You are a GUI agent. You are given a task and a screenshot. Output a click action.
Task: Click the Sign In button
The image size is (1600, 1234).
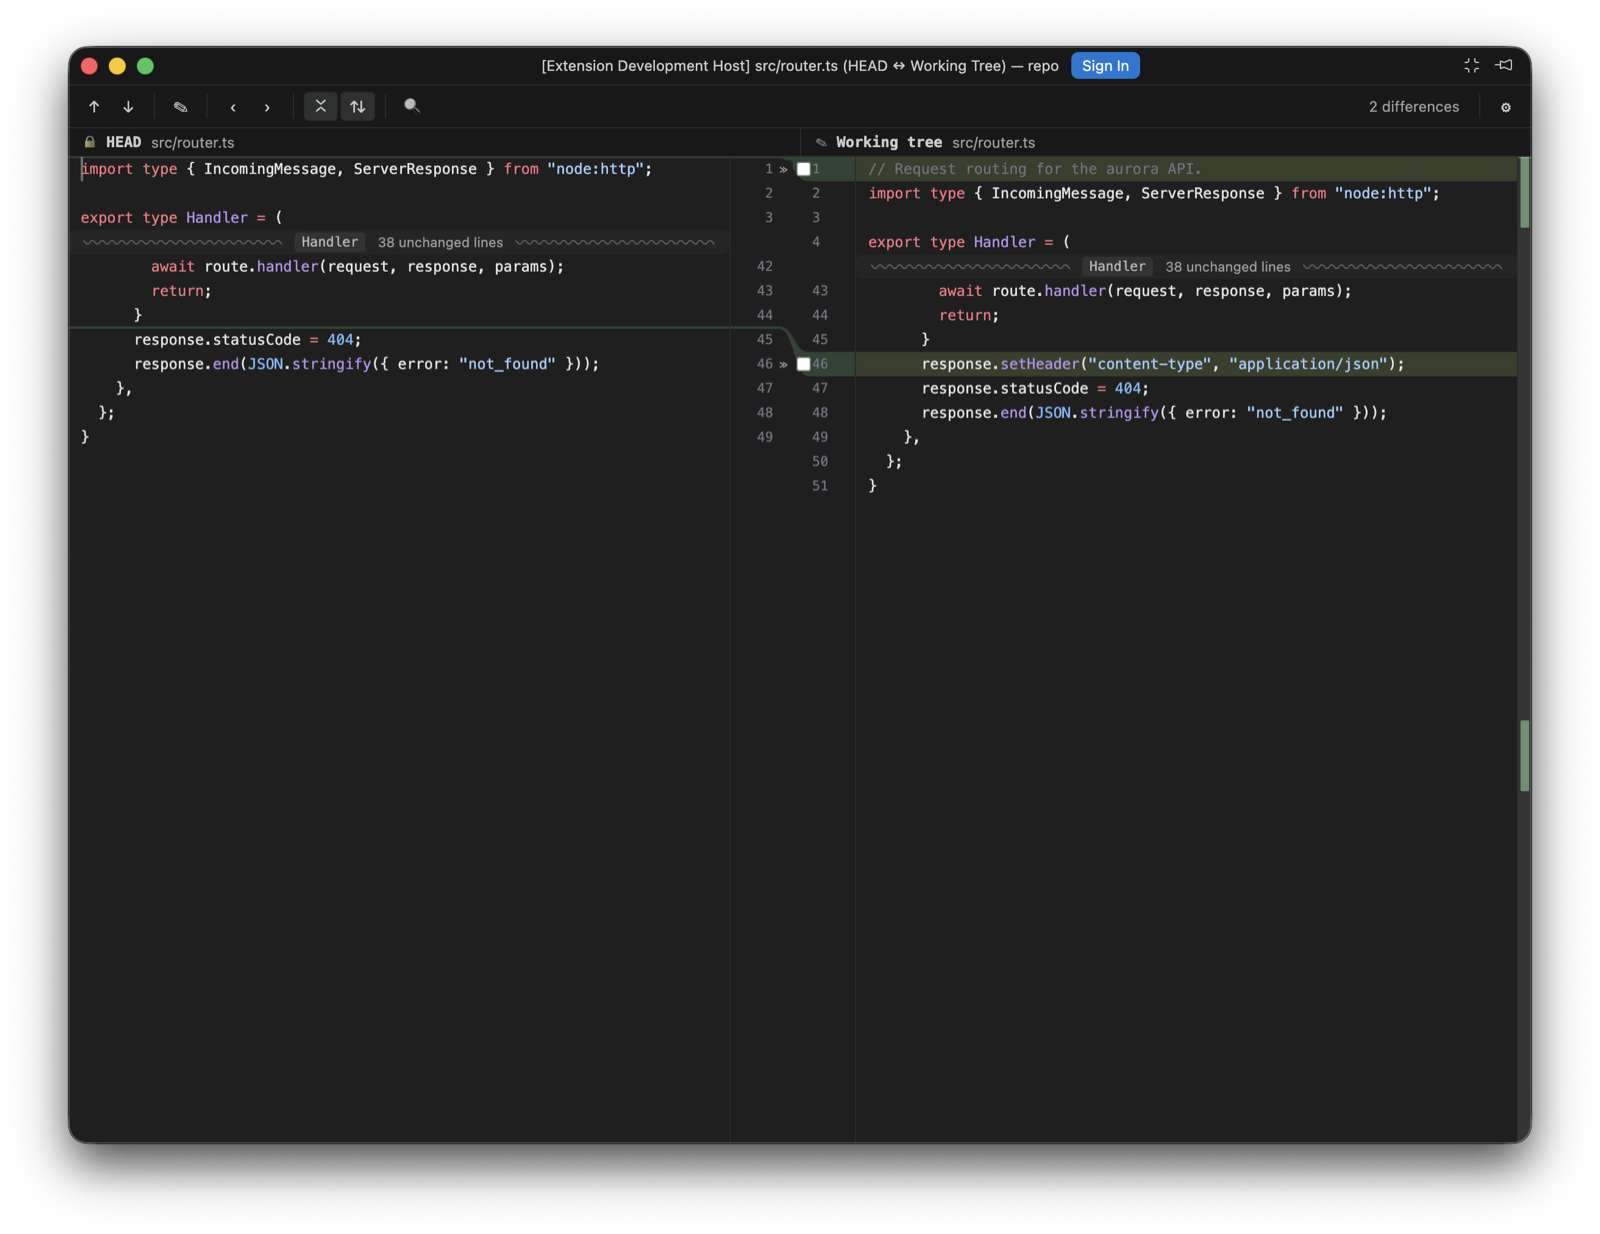tap(1105, 66)
